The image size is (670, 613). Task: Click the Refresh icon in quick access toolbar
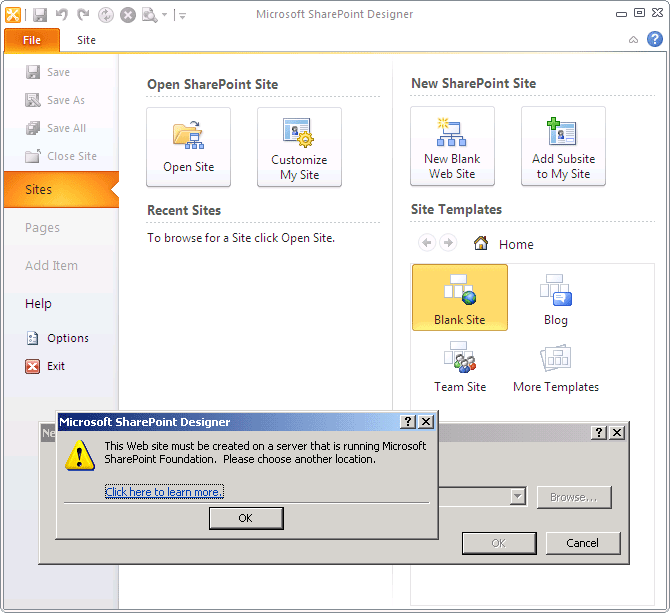(106, 15)
